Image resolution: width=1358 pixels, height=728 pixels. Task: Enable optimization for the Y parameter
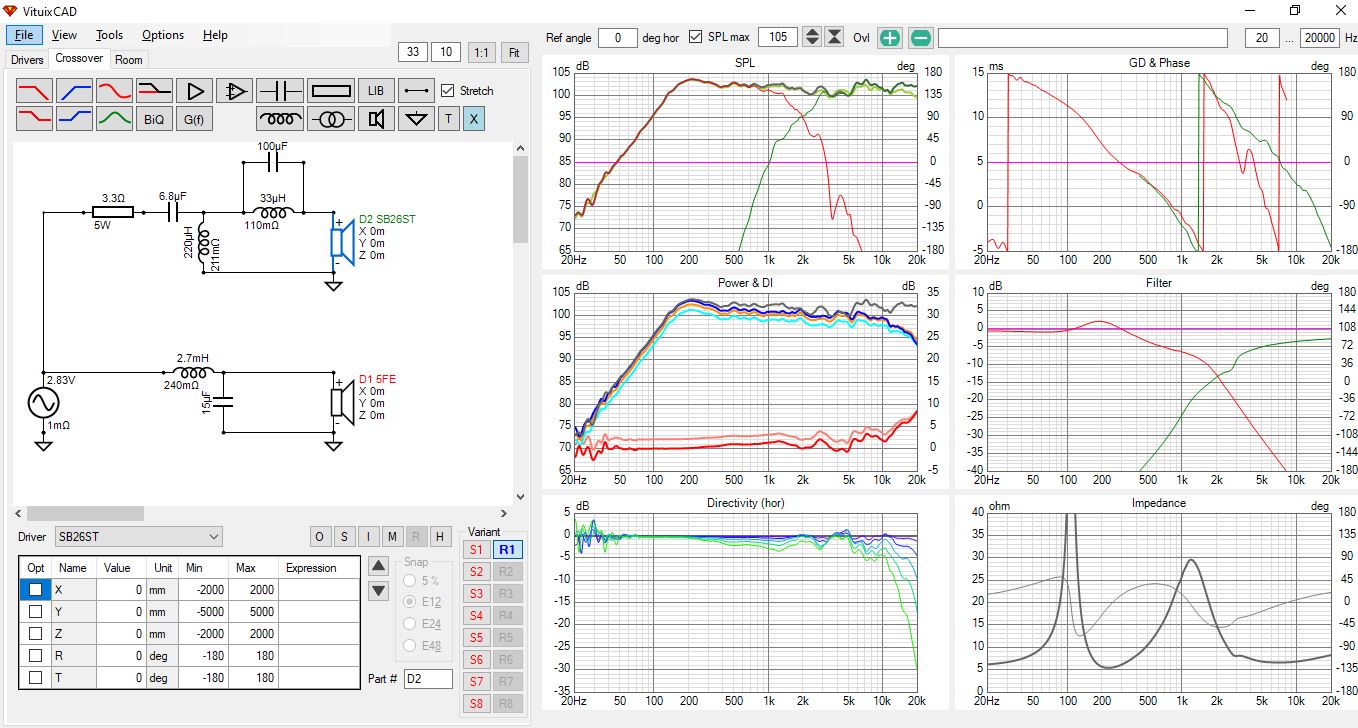pos(35,611)
